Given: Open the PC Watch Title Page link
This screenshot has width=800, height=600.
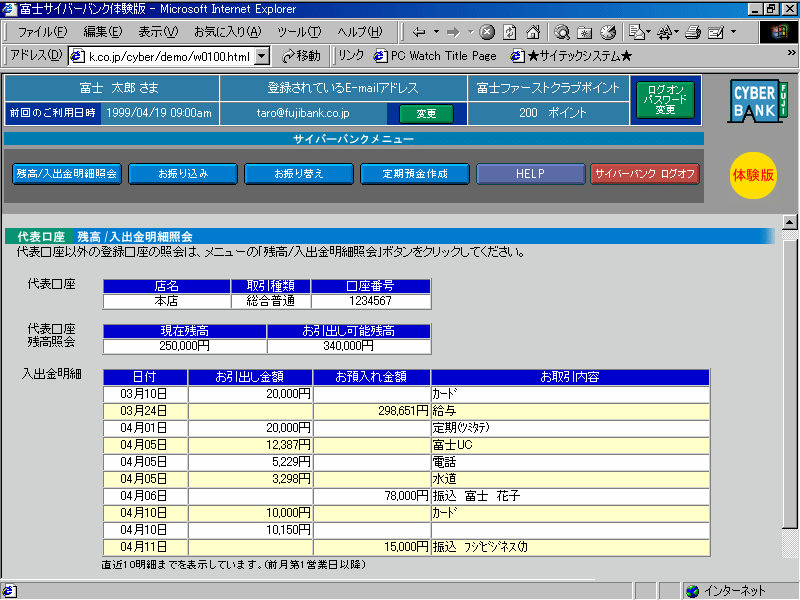Looking at the screenshot, I should pos(435,56).
